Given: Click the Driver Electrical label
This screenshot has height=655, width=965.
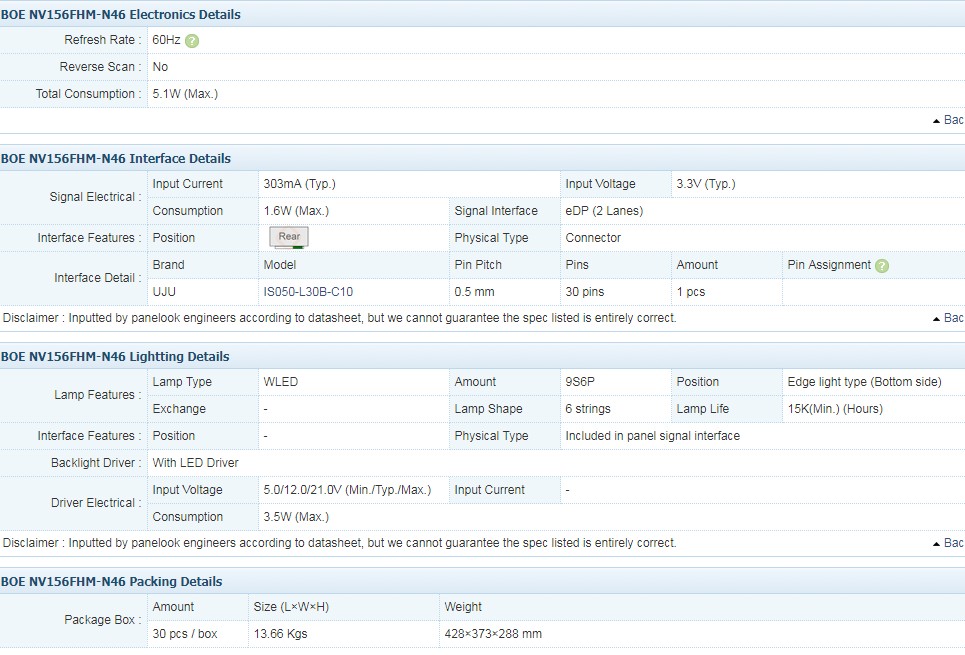Looking at the screenshot, I should [96, 504].
